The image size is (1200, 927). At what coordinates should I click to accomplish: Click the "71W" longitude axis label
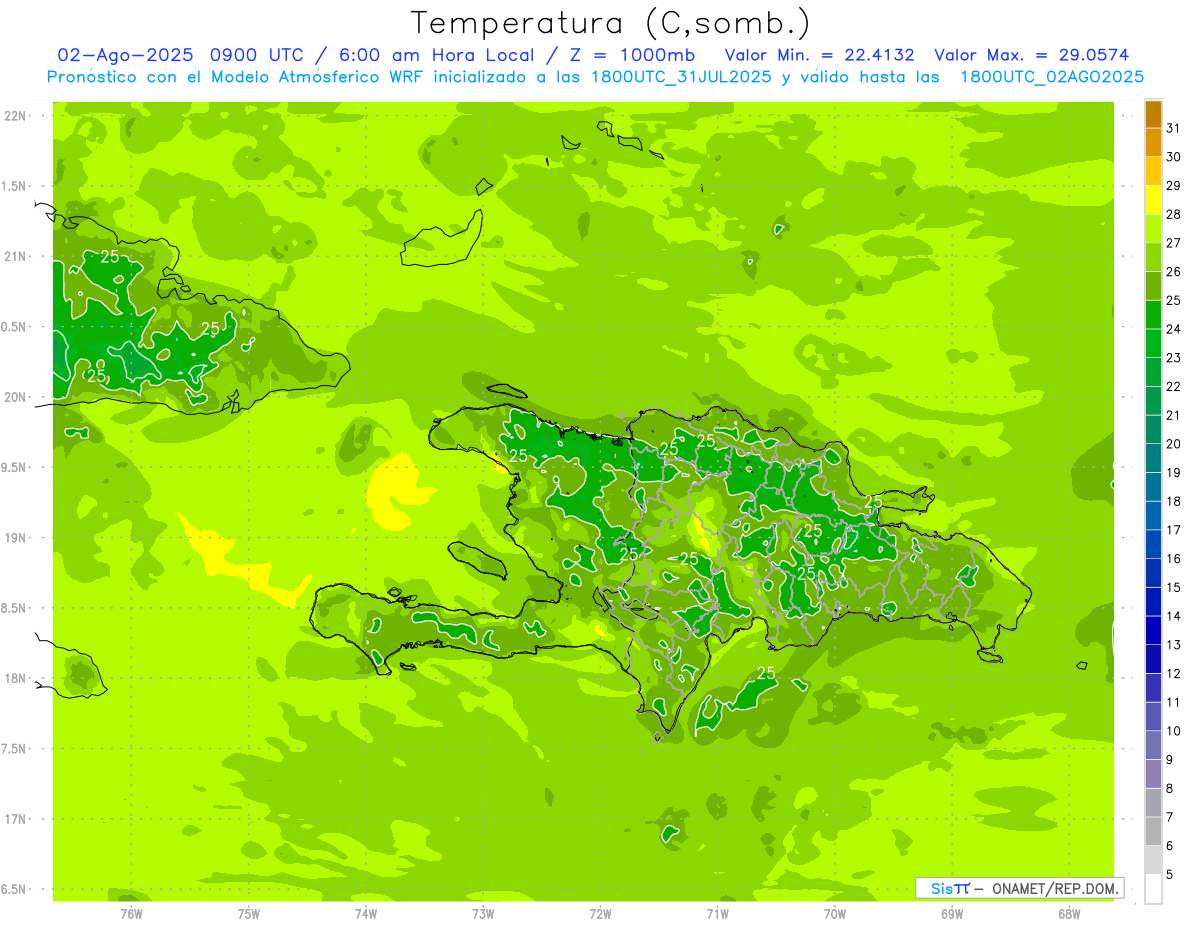point(717,913)
